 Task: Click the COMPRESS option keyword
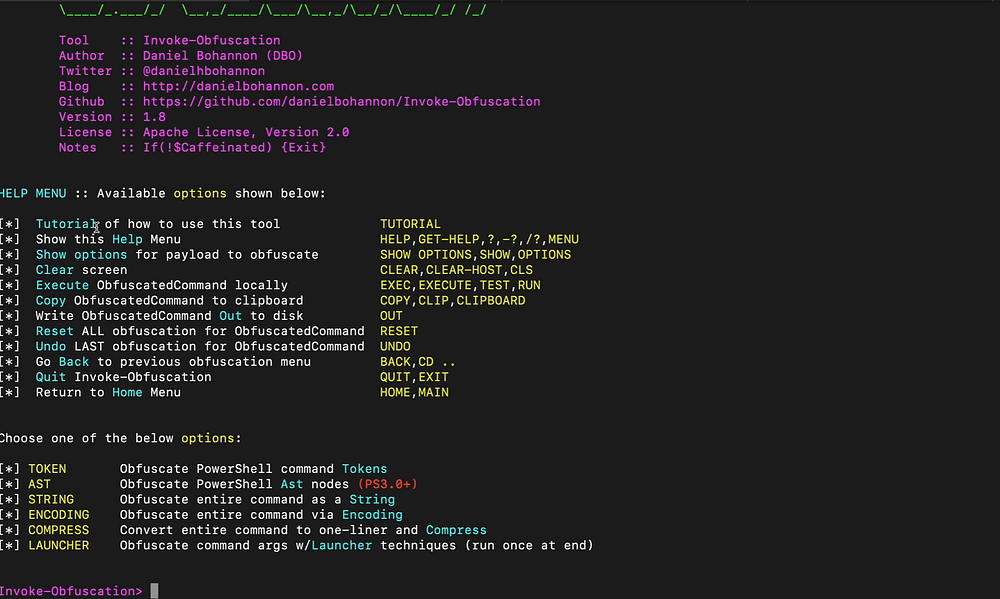[59, 530]
